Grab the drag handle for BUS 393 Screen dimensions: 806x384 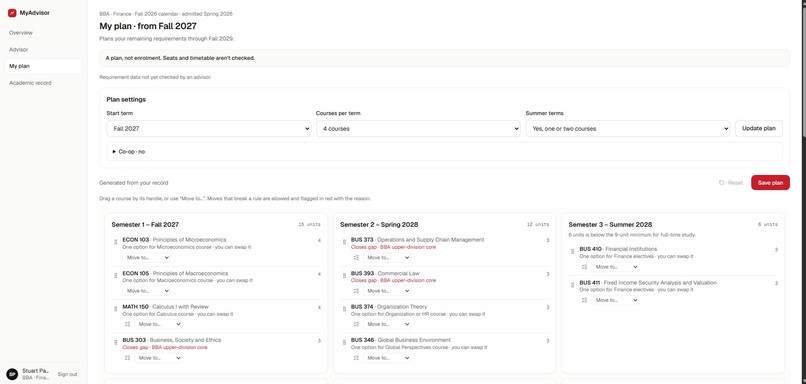point(344,276)
